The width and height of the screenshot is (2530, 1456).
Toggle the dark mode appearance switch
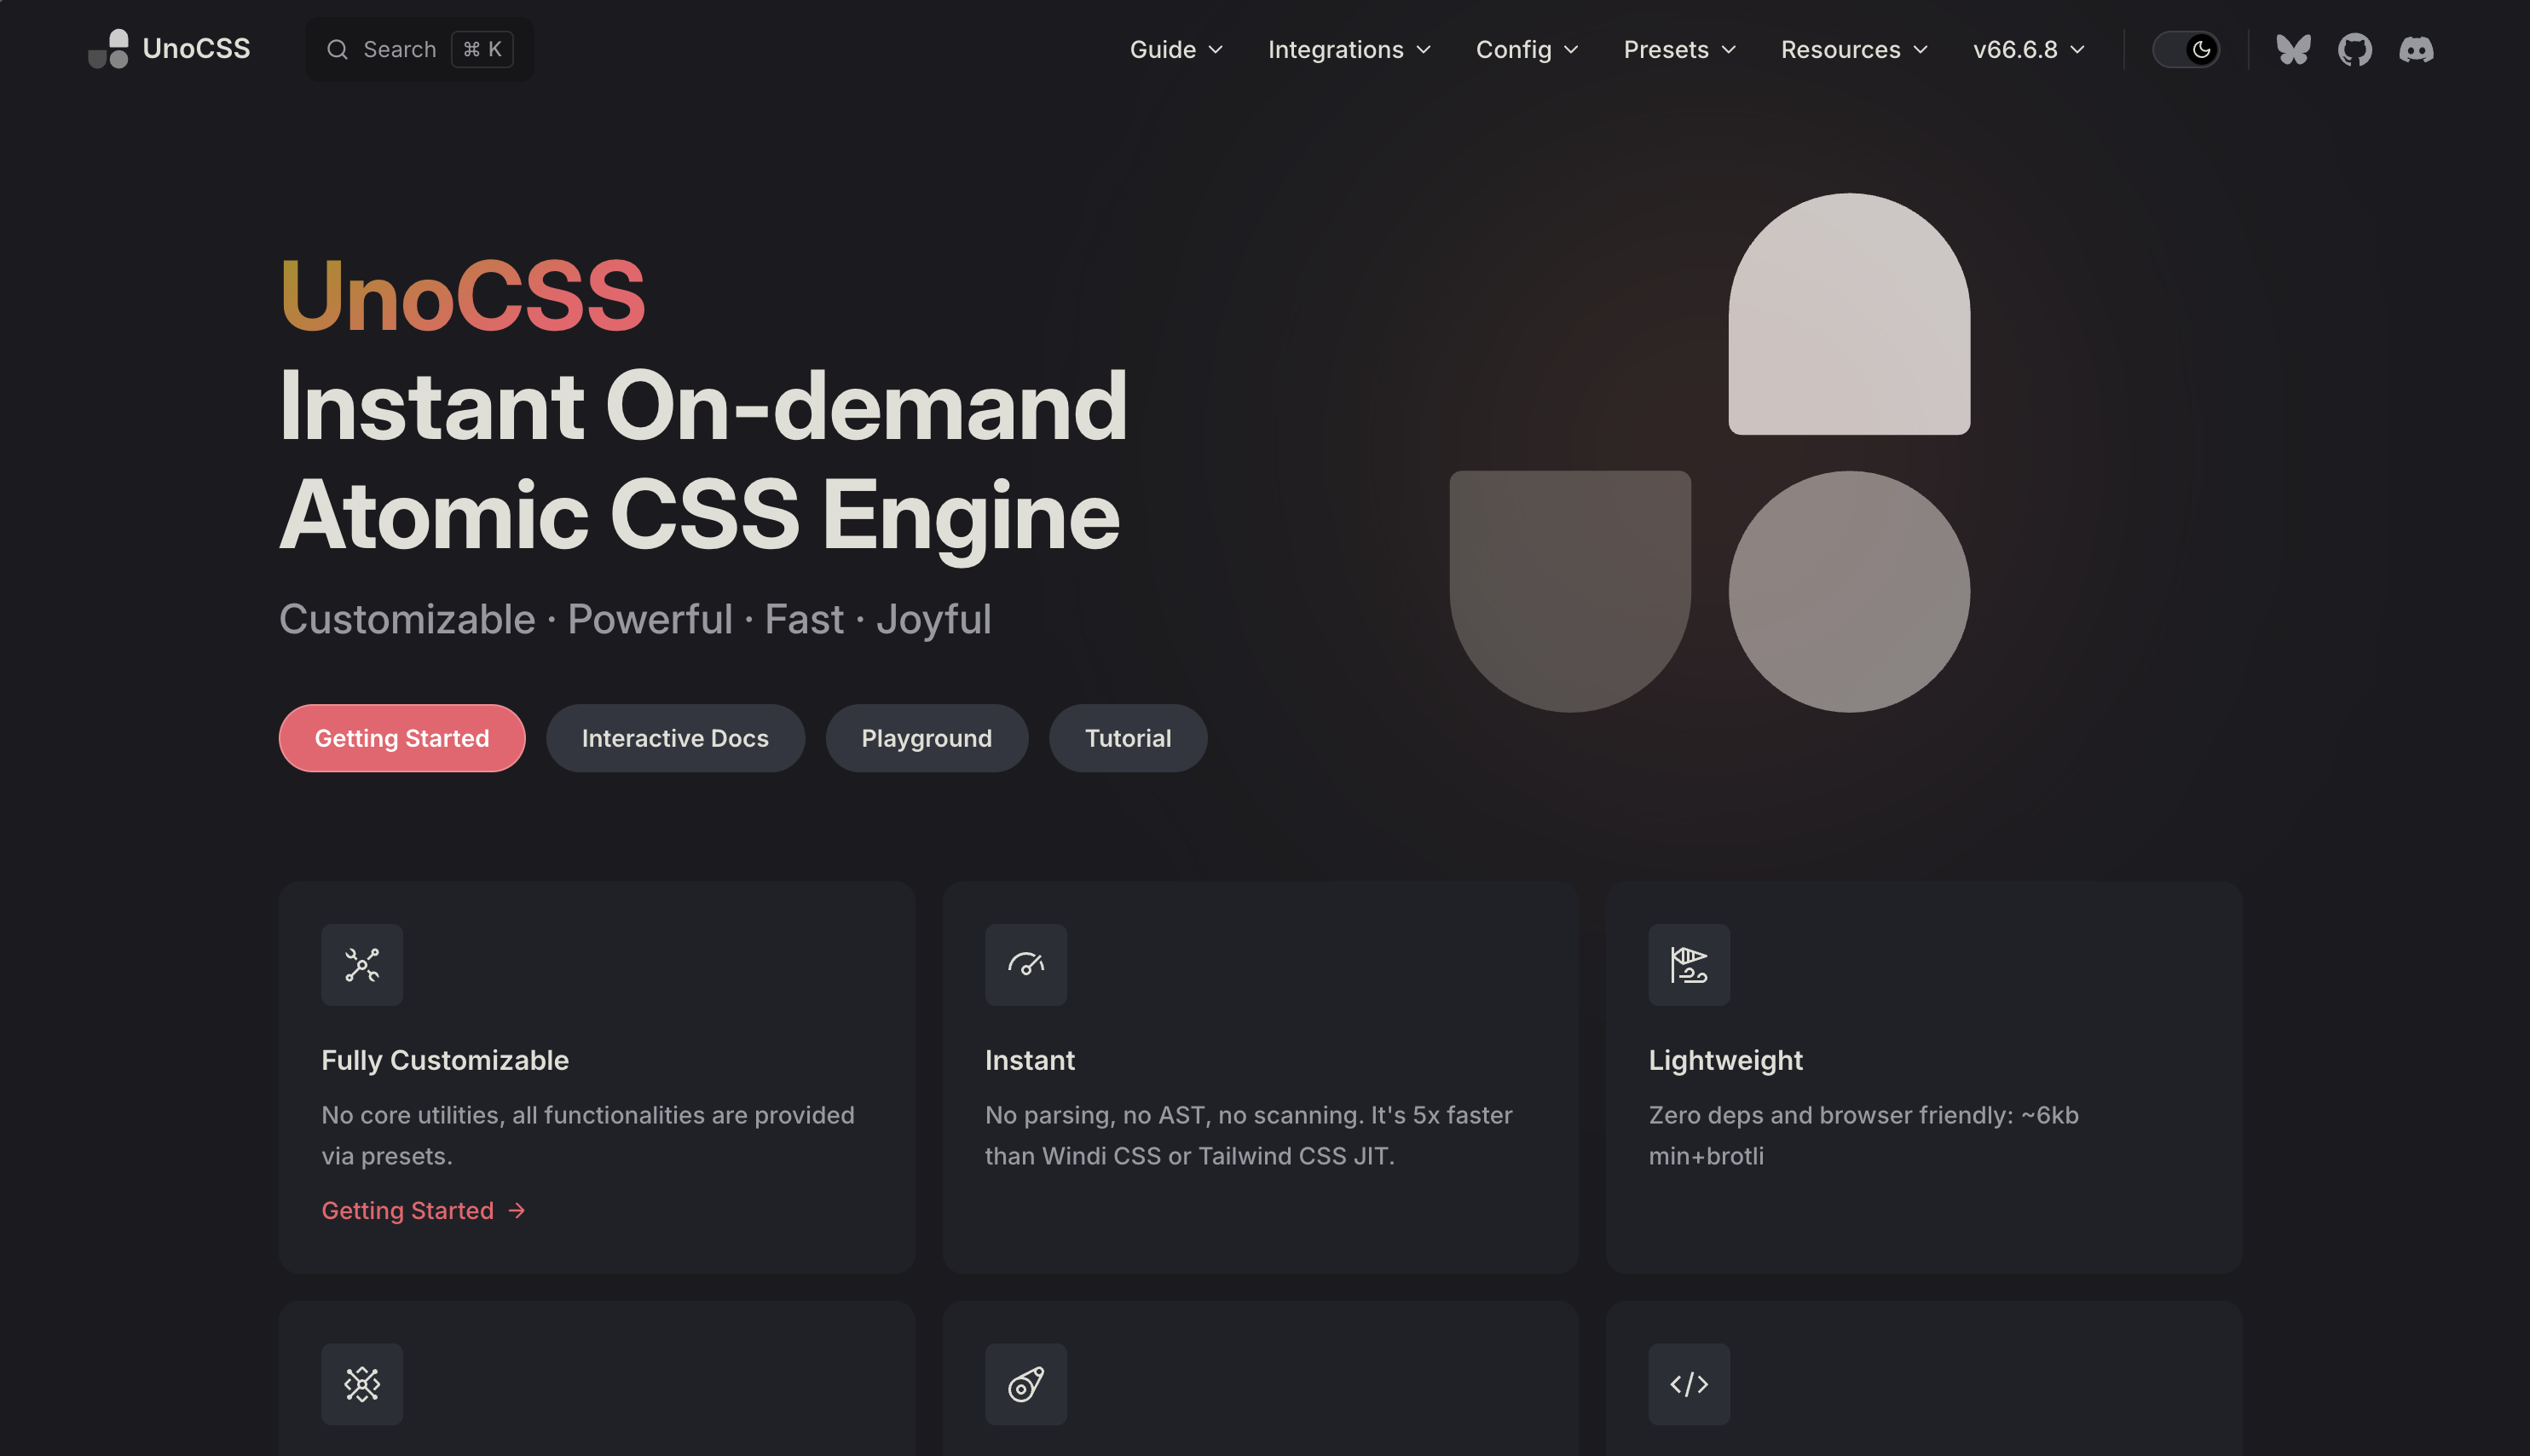(2186, 49)
